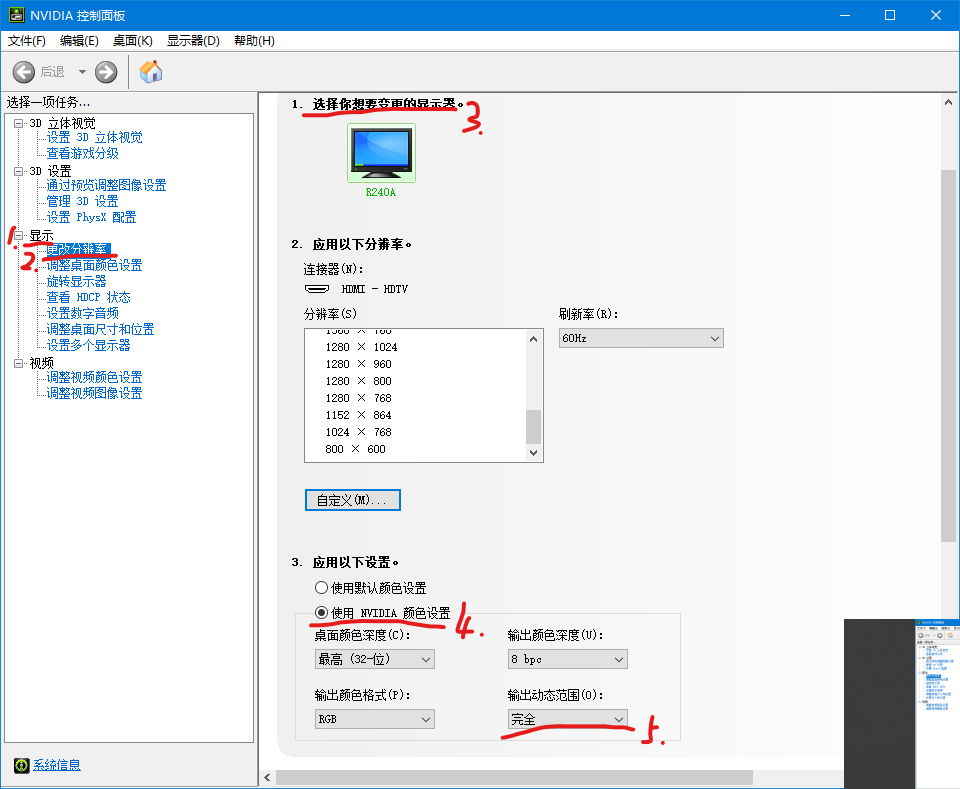Open the 输出颜色深度 8 bpc dropdown

[x=568, y=659]
